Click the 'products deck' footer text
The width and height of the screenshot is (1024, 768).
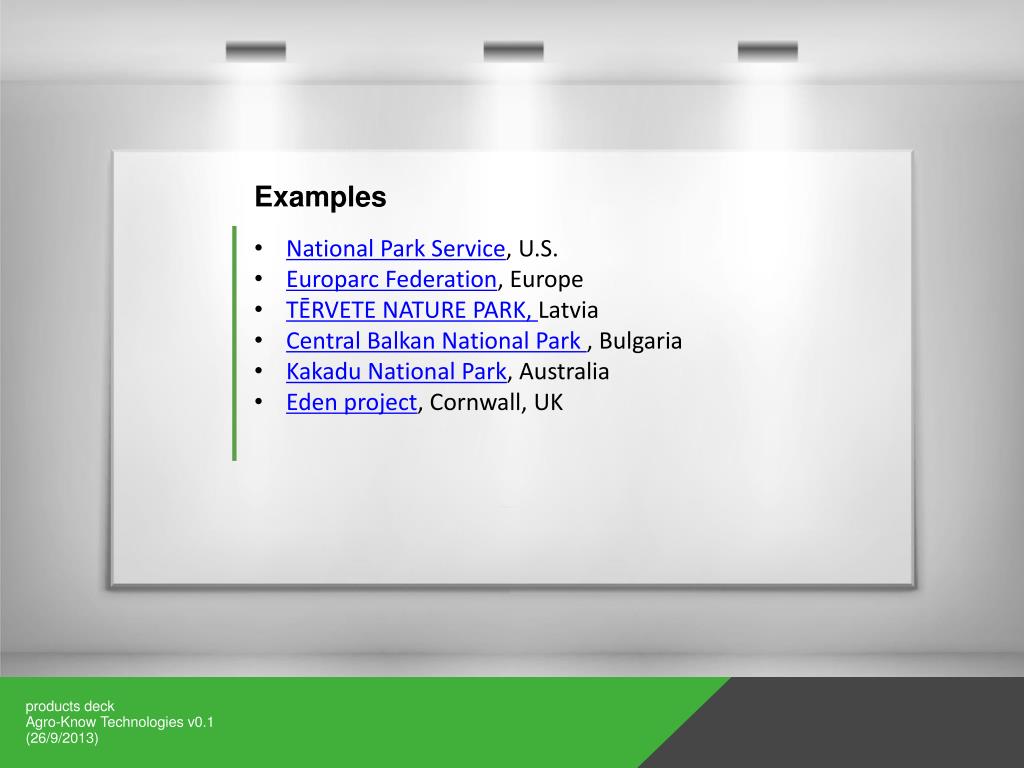pyautogui.click(x=70, y=706)
